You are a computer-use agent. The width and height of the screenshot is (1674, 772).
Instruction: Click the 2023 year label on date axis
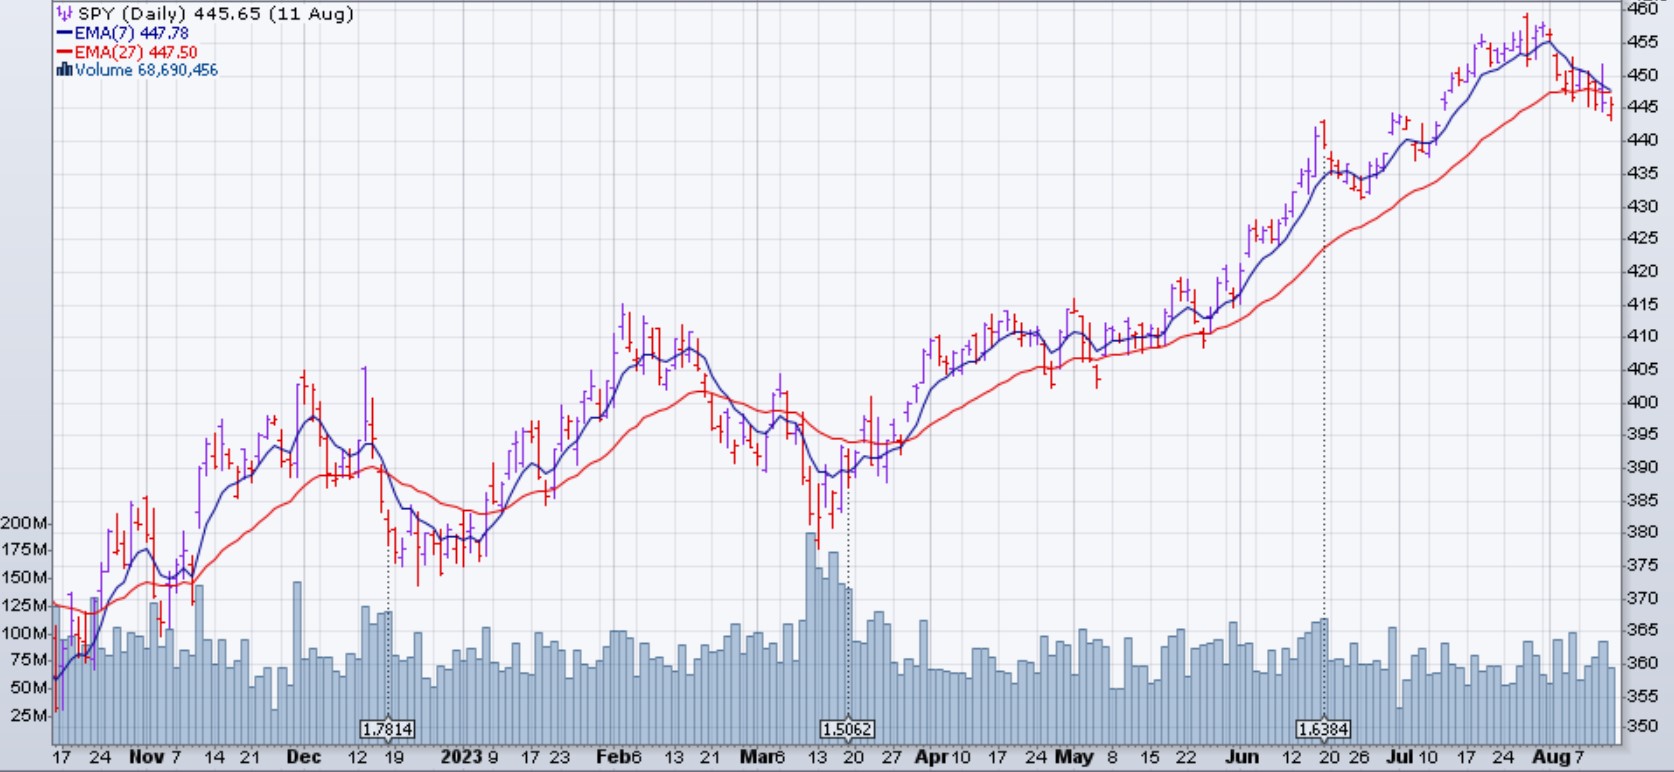(x=461, y=757)
